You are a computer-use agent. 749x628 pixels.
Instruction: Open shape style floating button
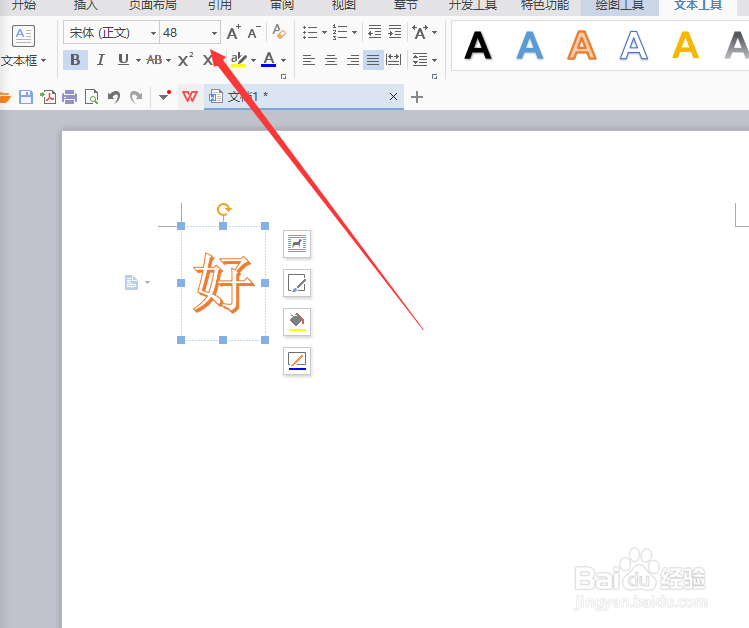(x=297, y=283)
